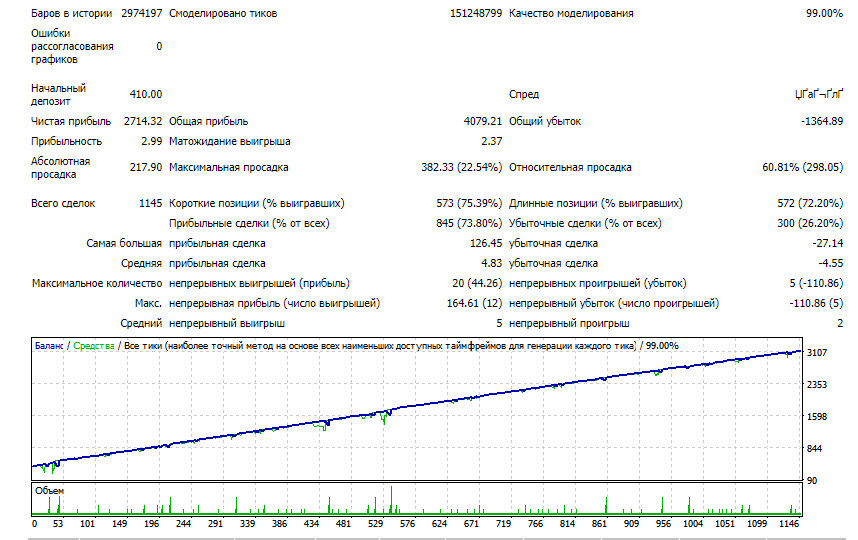Click trade number 53 on the x-axis
The width and height of the screenshot is (858, 540).
58,524
